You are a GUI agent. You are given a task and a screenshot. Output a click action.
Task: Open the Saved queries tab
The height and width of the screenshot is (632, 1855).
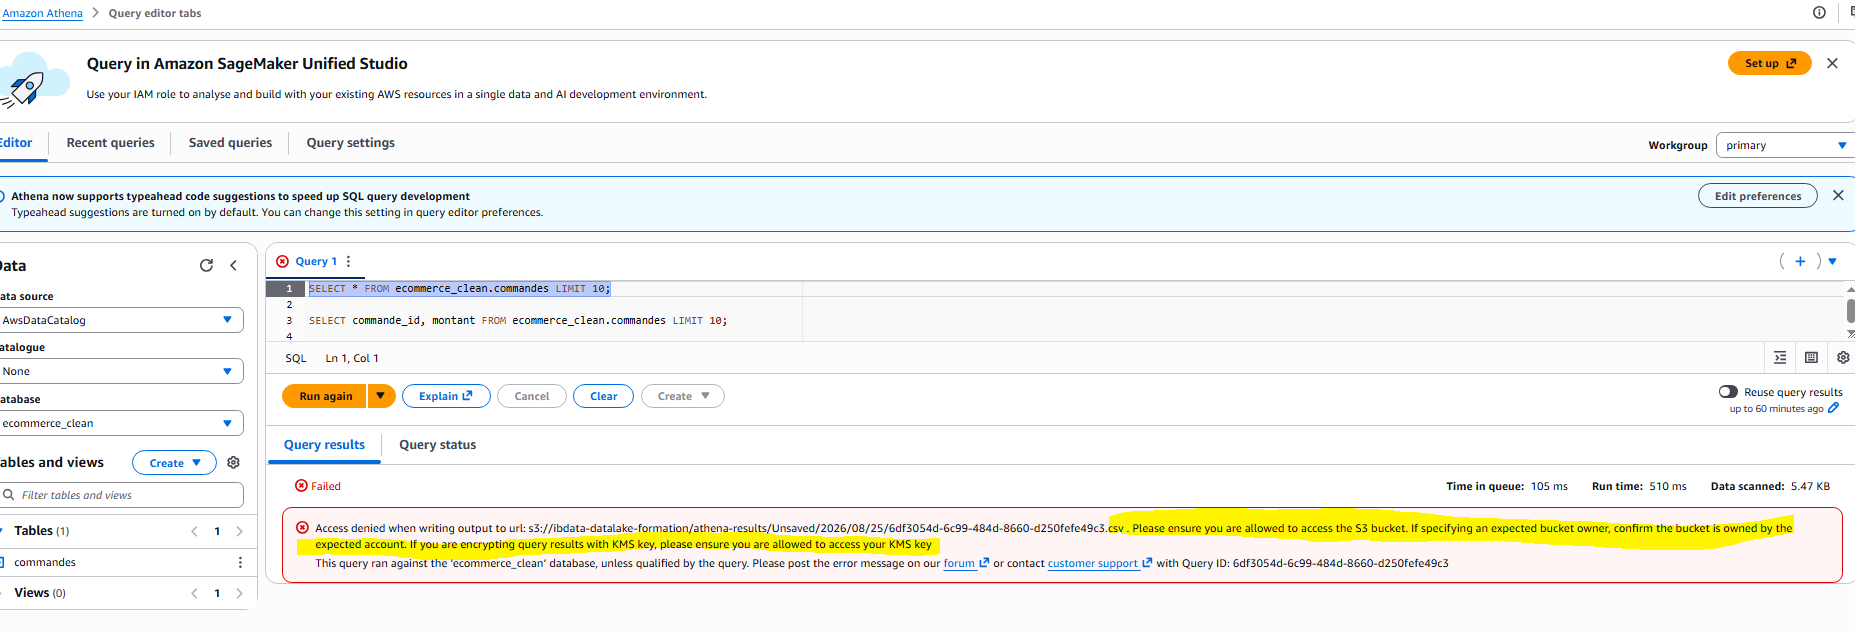230,143
